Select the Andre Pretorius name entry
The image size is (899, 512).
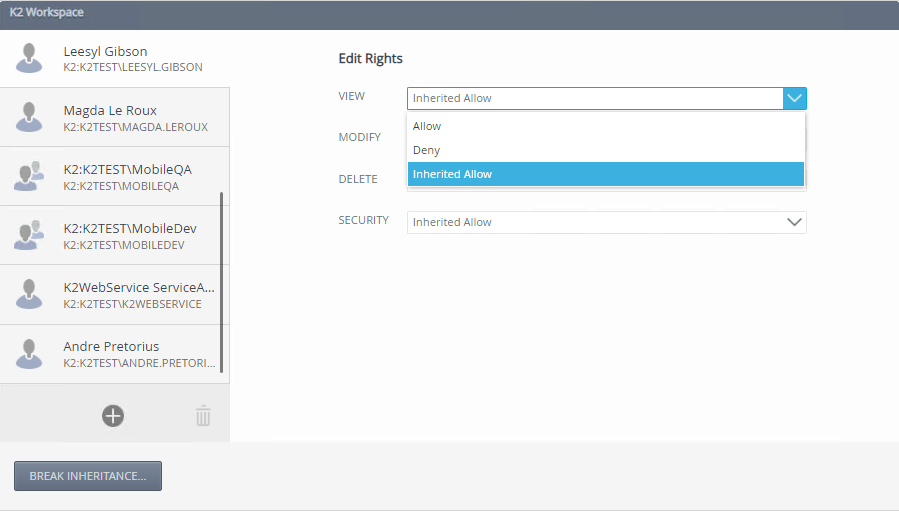pos(111,346)
